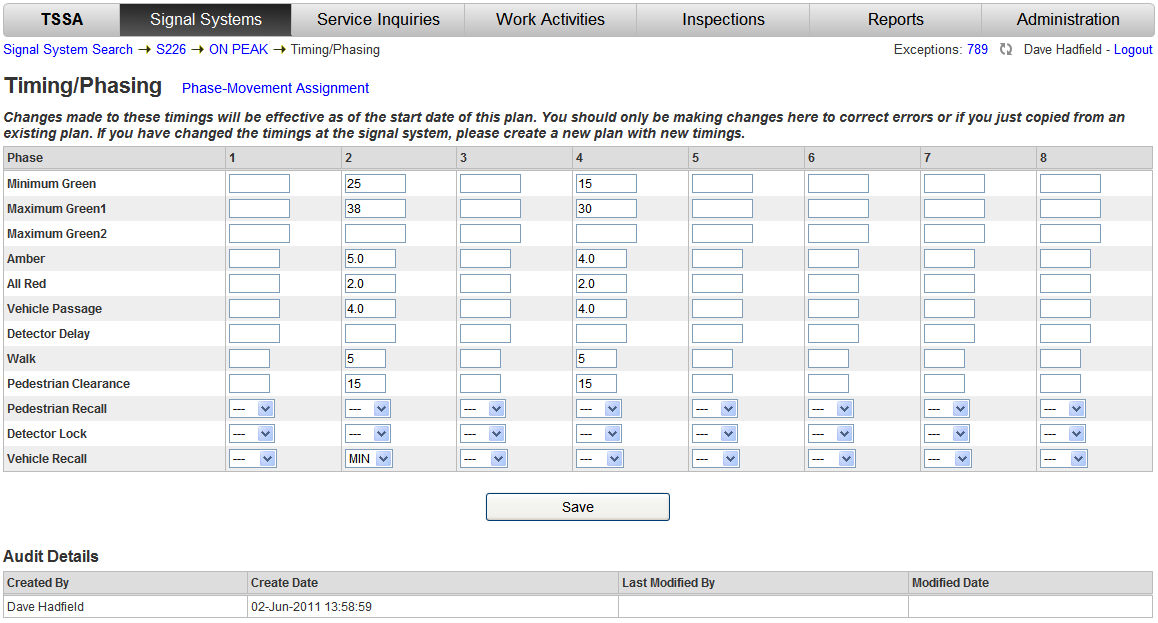
Task: Save the timing changes
Action: [578, 507]
